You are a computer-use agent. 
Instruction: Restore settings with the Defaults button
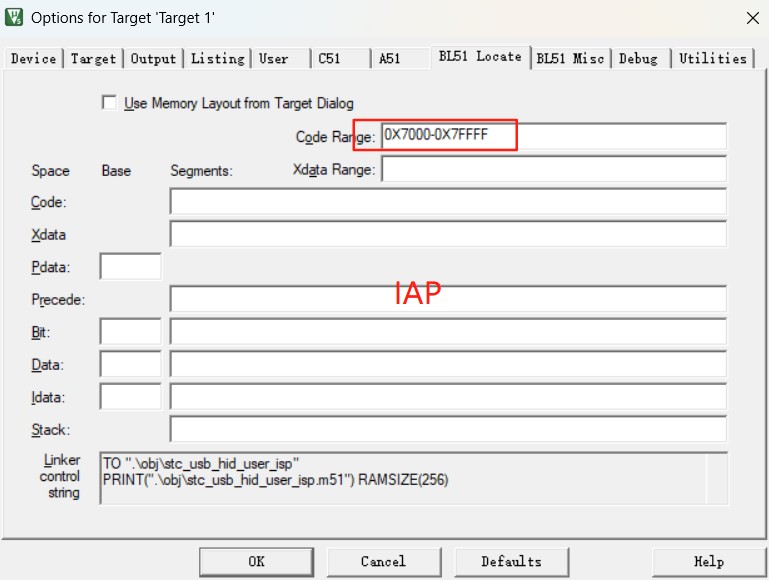point(512,562)
